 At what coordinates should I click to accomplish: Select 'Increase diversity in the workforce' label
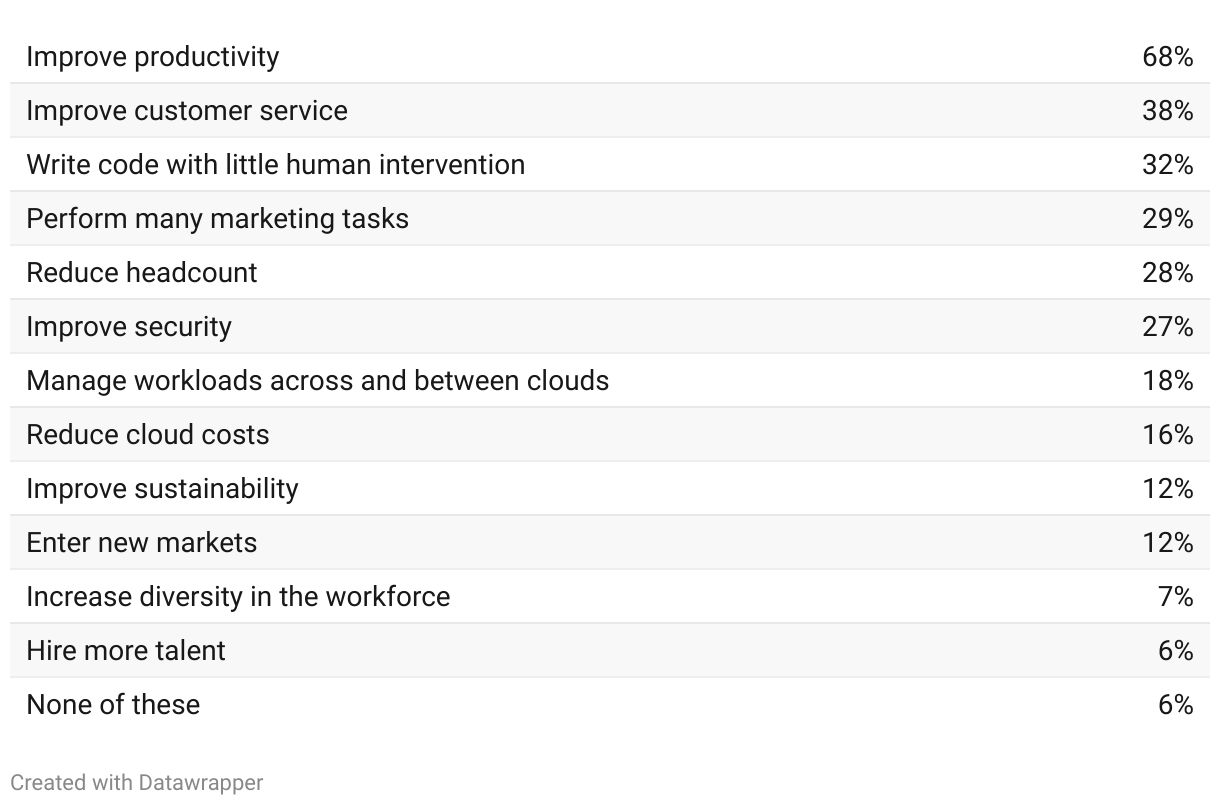coord(238,597)
